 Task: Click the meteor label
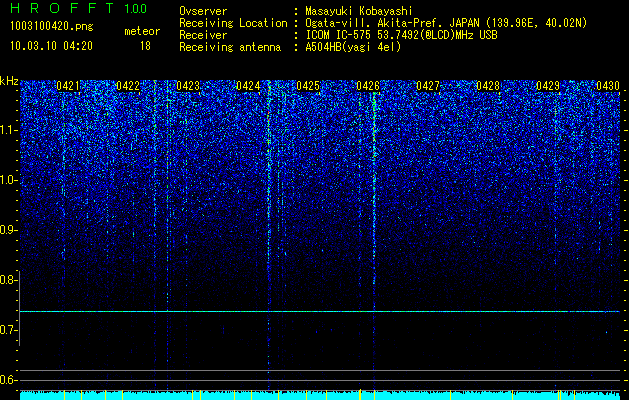click(x=142, y=31)
